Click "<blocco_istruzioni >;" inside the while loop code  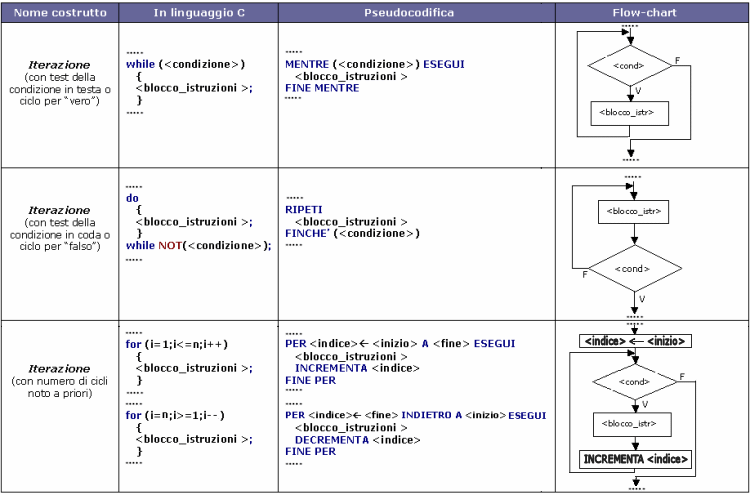194,88
